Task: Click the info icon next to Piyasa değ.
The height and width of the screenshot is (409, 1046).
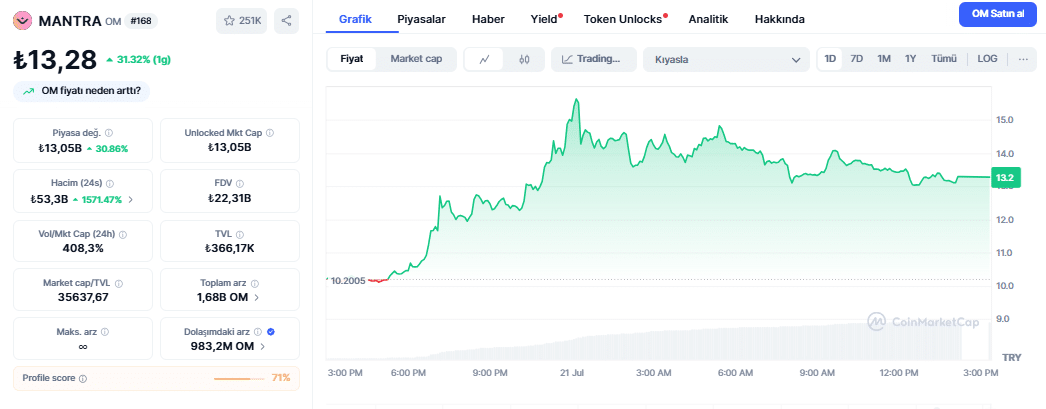Action: pos(109,133)
